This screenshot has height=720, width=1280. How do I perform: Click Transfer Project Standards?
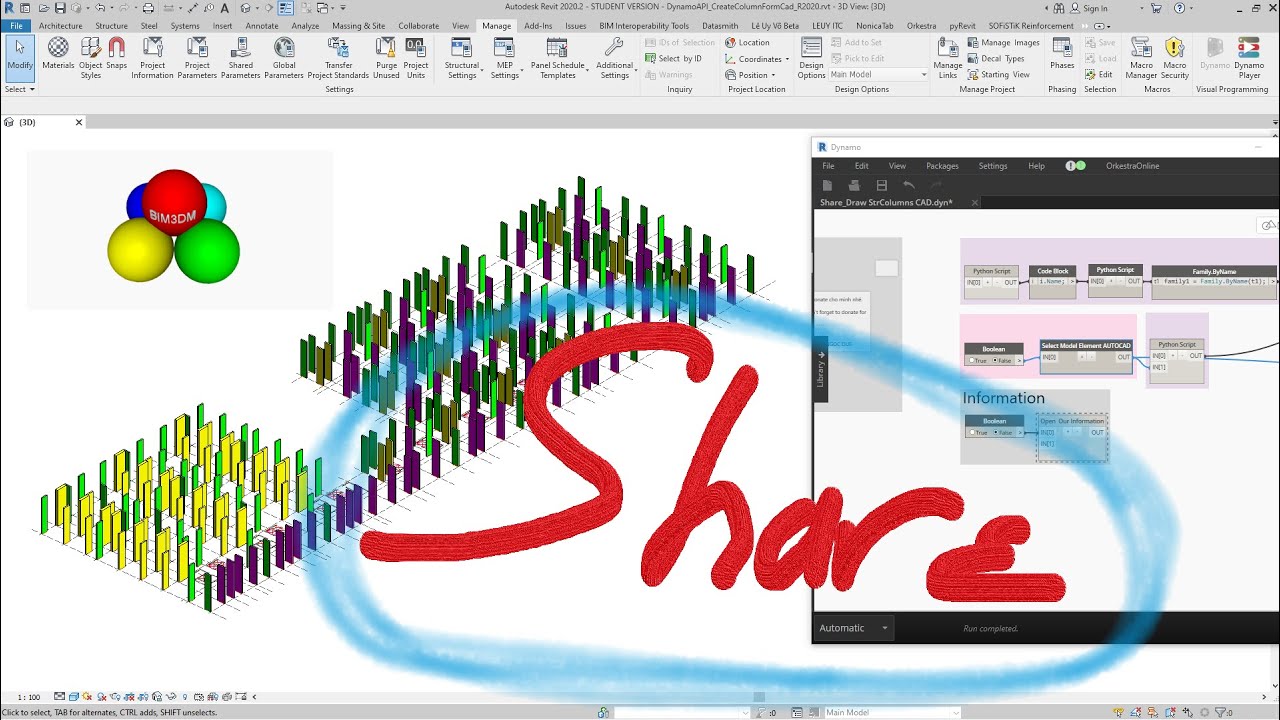coord(338,56)
